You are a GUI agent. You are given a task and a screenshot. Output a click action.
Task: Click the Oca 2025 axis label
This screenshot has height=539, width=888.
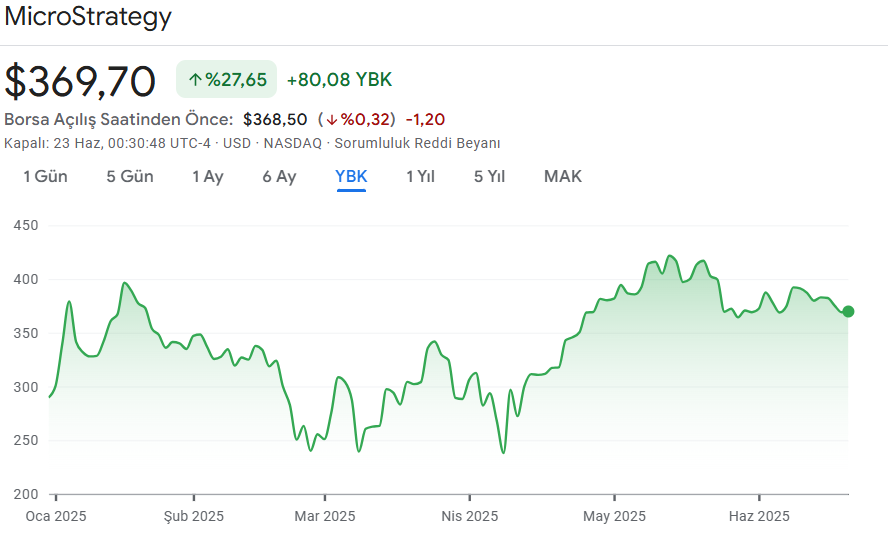click(x=56, y=516)
